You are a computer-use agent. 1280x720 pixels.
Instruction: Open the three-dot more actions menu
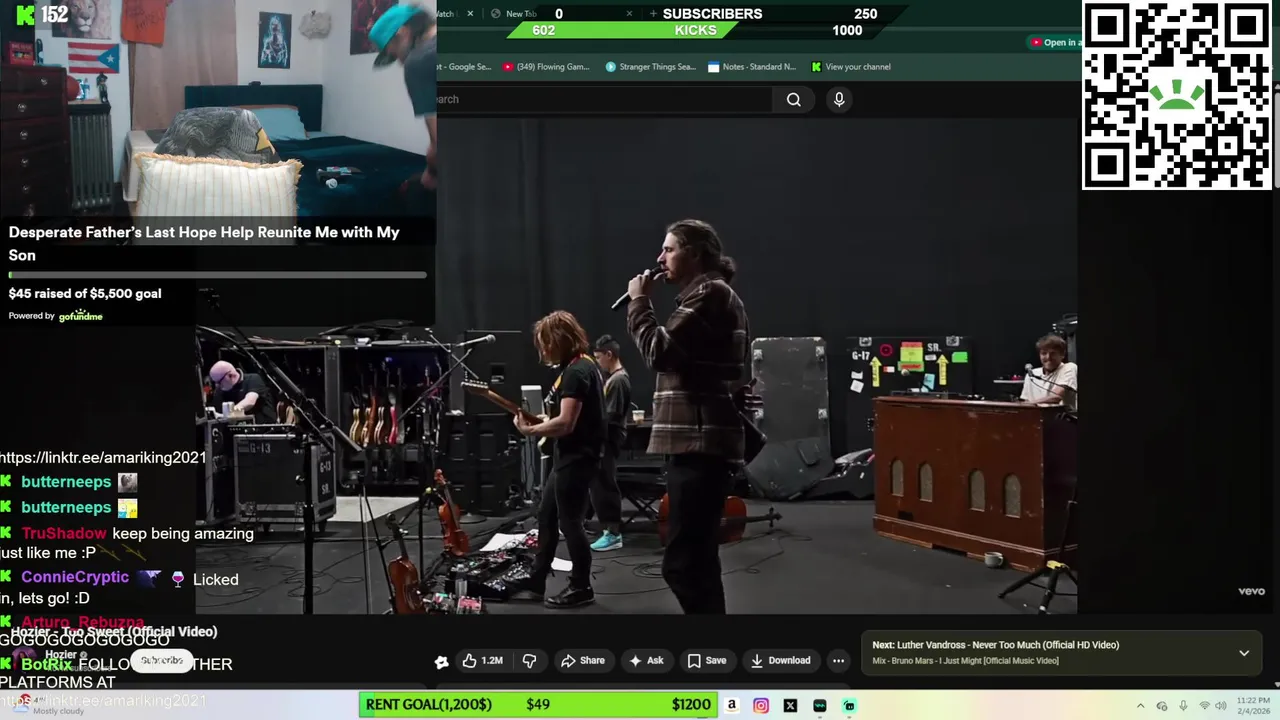click(x=838, y=660)
